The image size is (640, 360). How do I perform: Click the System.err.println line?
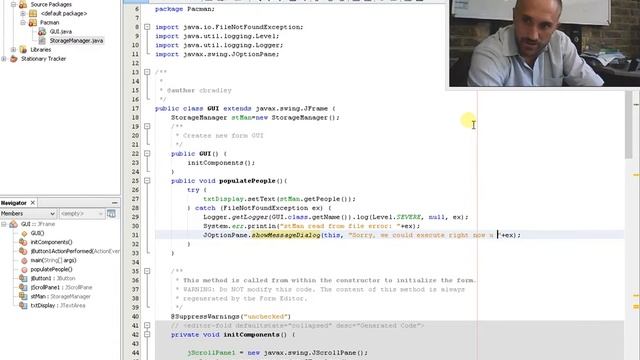click(311, 226)
